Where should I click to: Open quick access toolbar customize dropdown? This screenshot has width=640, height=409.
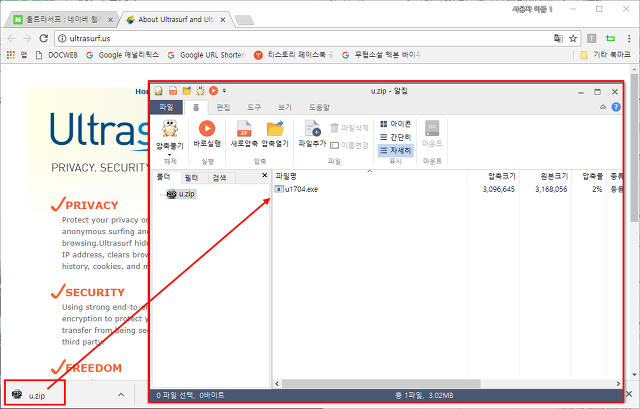click(x=224, y=91)
